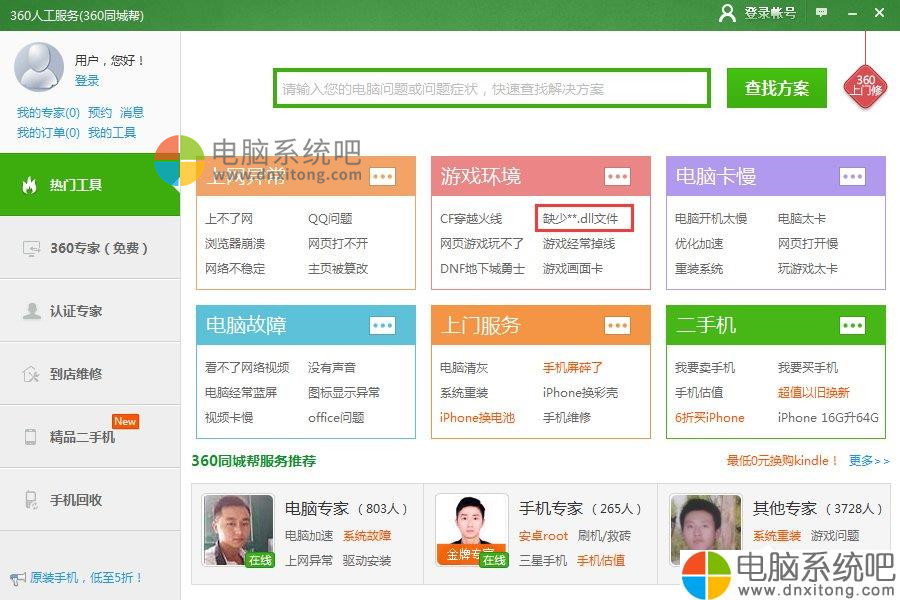This screenshot has height=600, width=900.
Task: Select 看不了网络视频 link
Action: click(x=247, y=367)
